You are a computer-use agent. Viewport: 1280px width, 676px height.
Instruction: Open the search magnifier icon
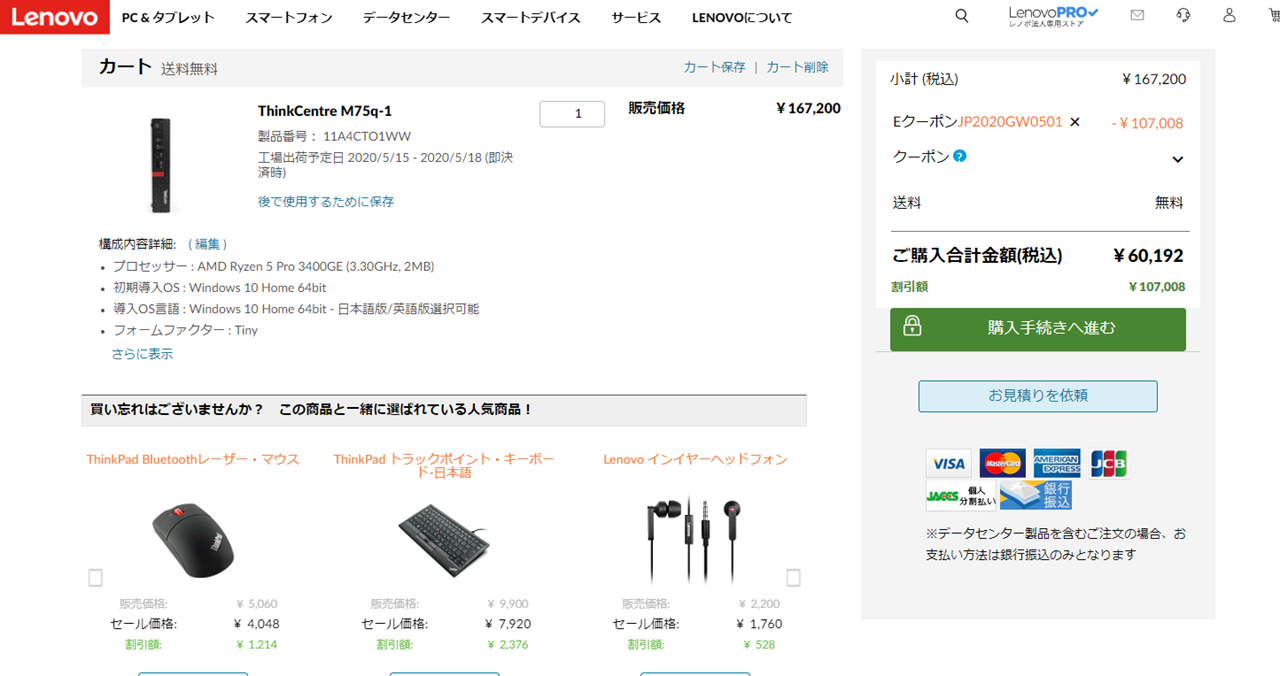[x=962, y=16]
